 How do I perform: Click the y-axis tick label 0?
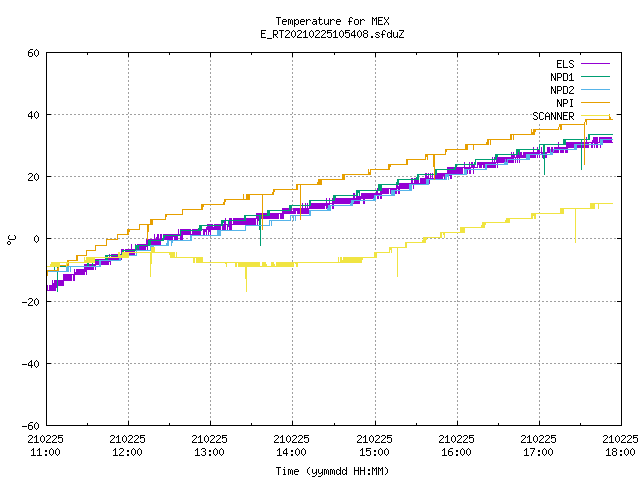tap(36, 240)
